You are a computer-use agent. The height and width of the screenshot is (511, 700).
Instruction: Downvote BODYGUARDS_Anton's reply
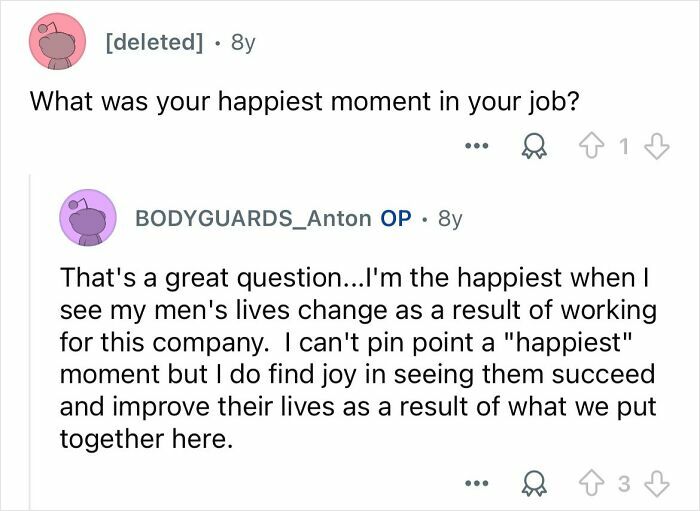click(658, 484)
